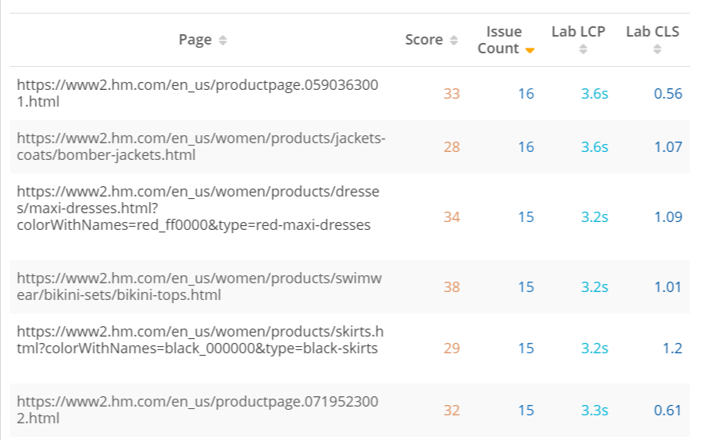Open issue count 16 for bomber-jackets
The height and width of the screenshot is (440, 708).
pos(526,147)
